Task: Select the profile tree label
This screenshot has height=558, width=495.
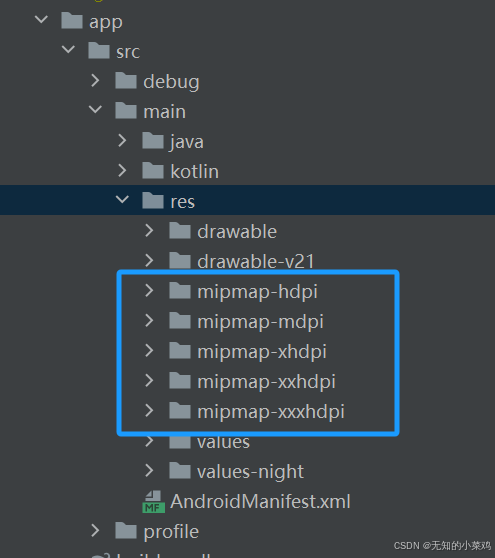Action: click(x=171, y=532)
